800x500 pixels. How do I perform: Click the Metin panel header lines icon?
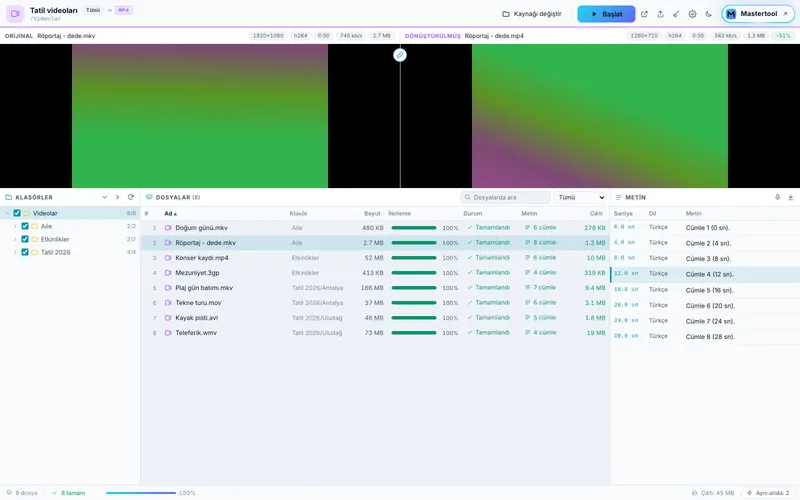(x=618, y=197)
